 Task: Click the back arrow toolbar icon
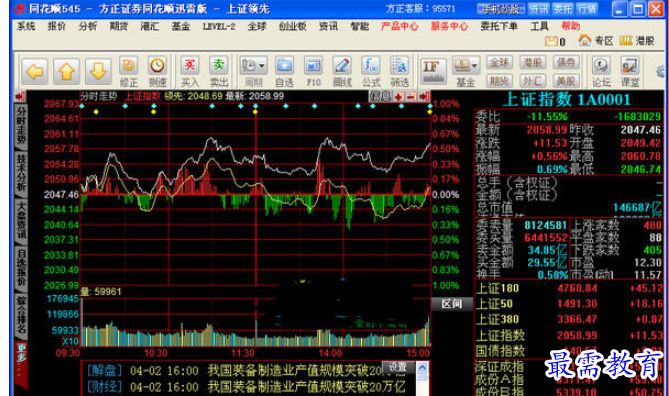pos(34,71)
